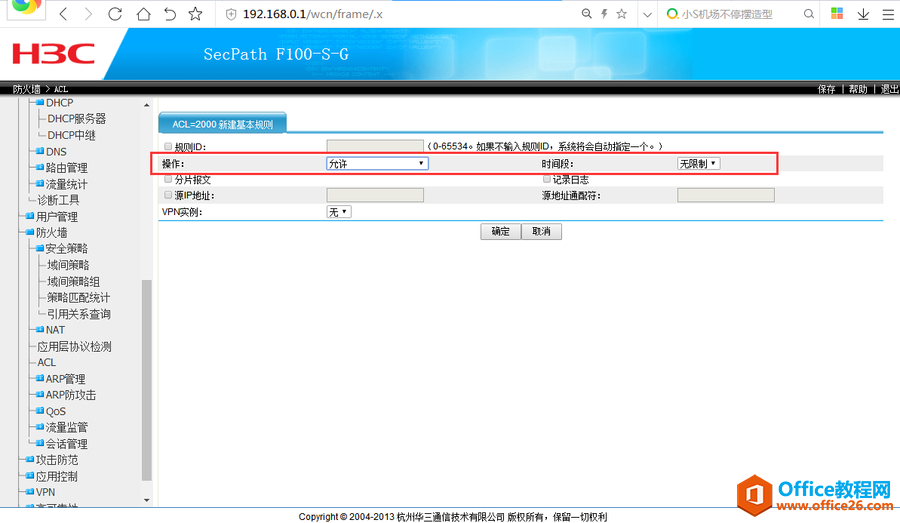Click the favorites star icon in address bar
The image size is (900, 523).
point(622,14)
